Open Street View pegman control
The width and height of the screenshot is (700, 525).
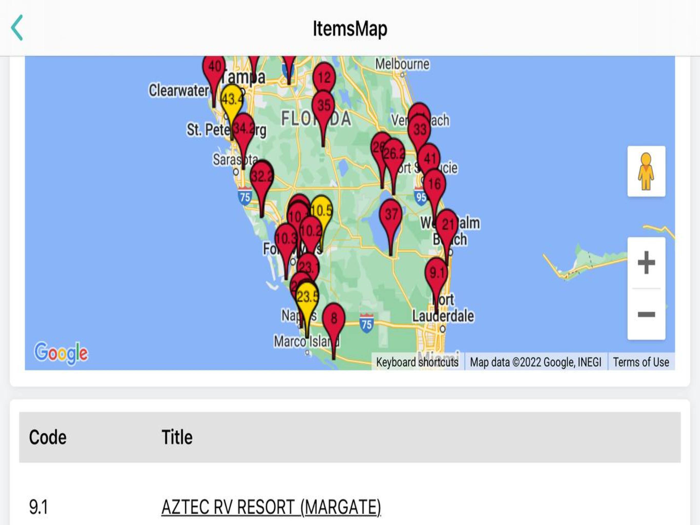(x=646, y=171)
